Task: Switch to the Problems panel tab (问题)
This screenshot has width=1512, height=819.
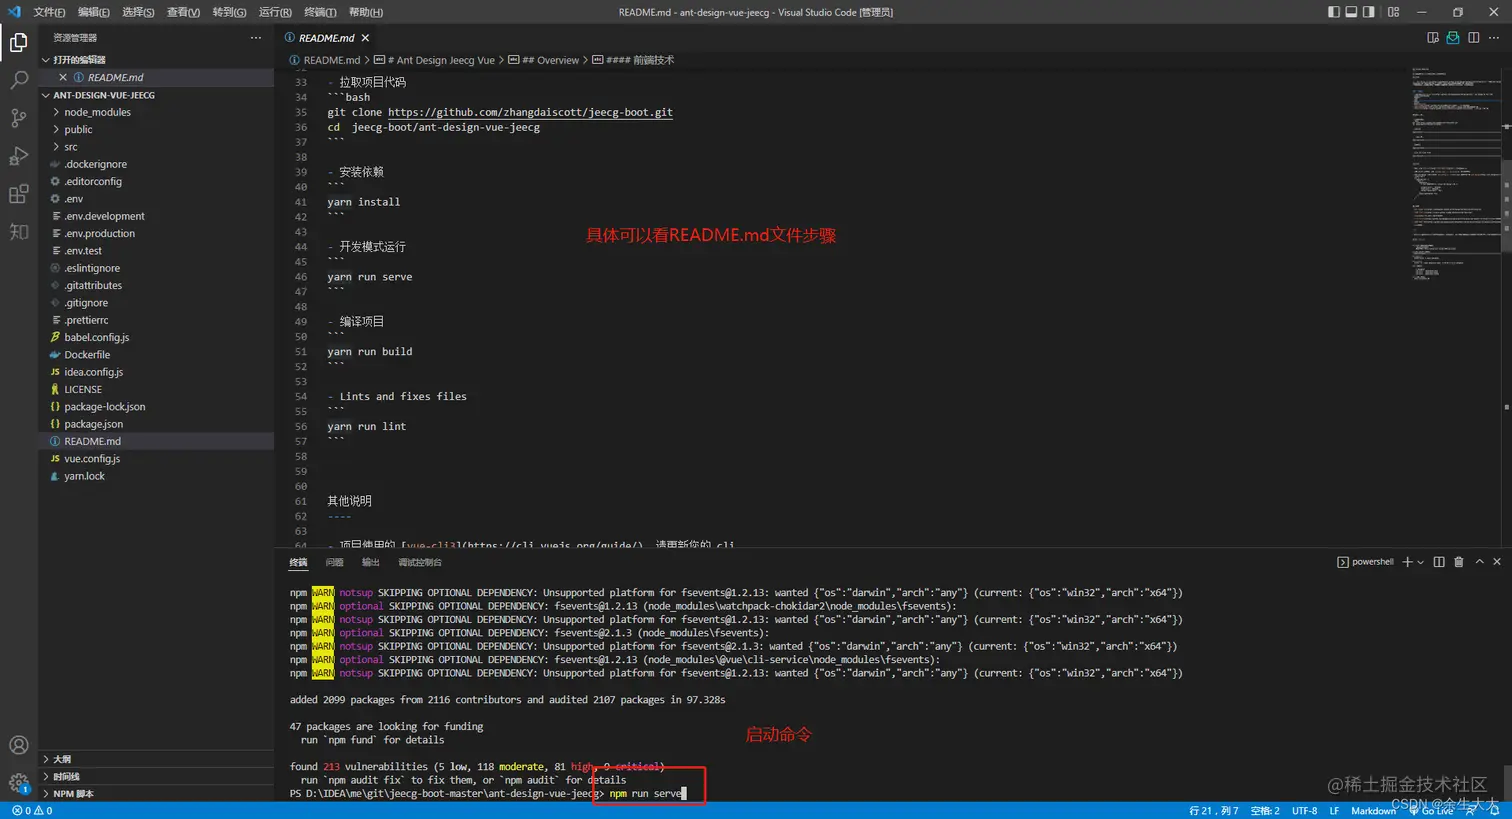Action: pos(334,562)
